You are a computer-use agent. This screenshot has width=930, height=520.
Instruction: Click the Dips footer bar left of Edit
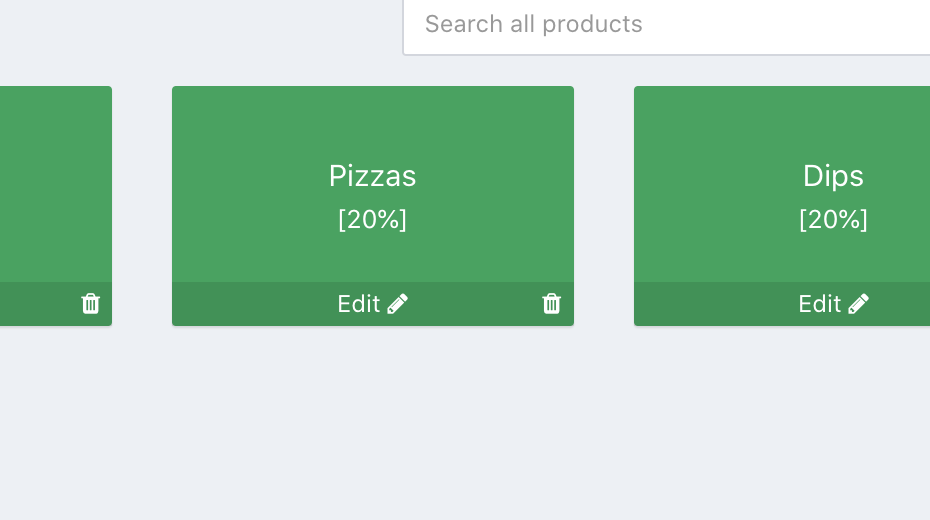(710, 304)
